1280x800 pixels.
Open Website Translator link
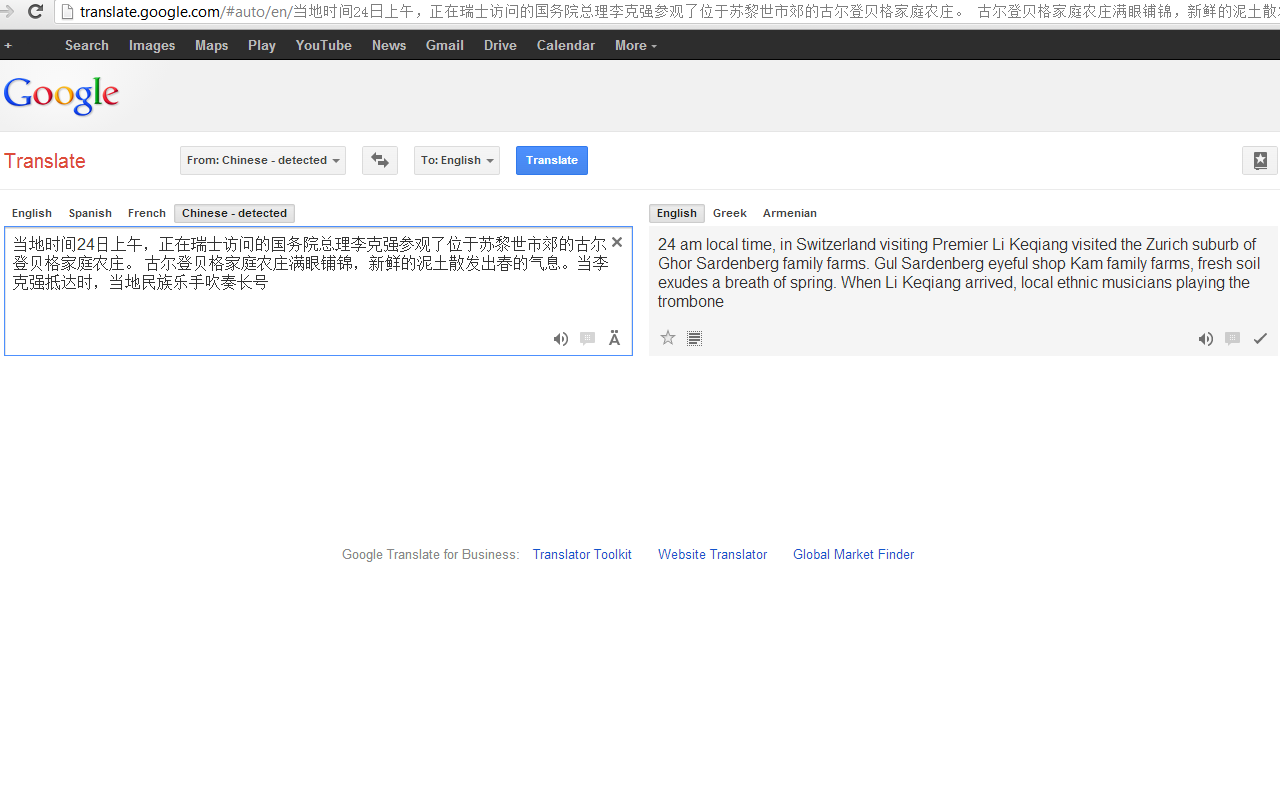(712, 554)
